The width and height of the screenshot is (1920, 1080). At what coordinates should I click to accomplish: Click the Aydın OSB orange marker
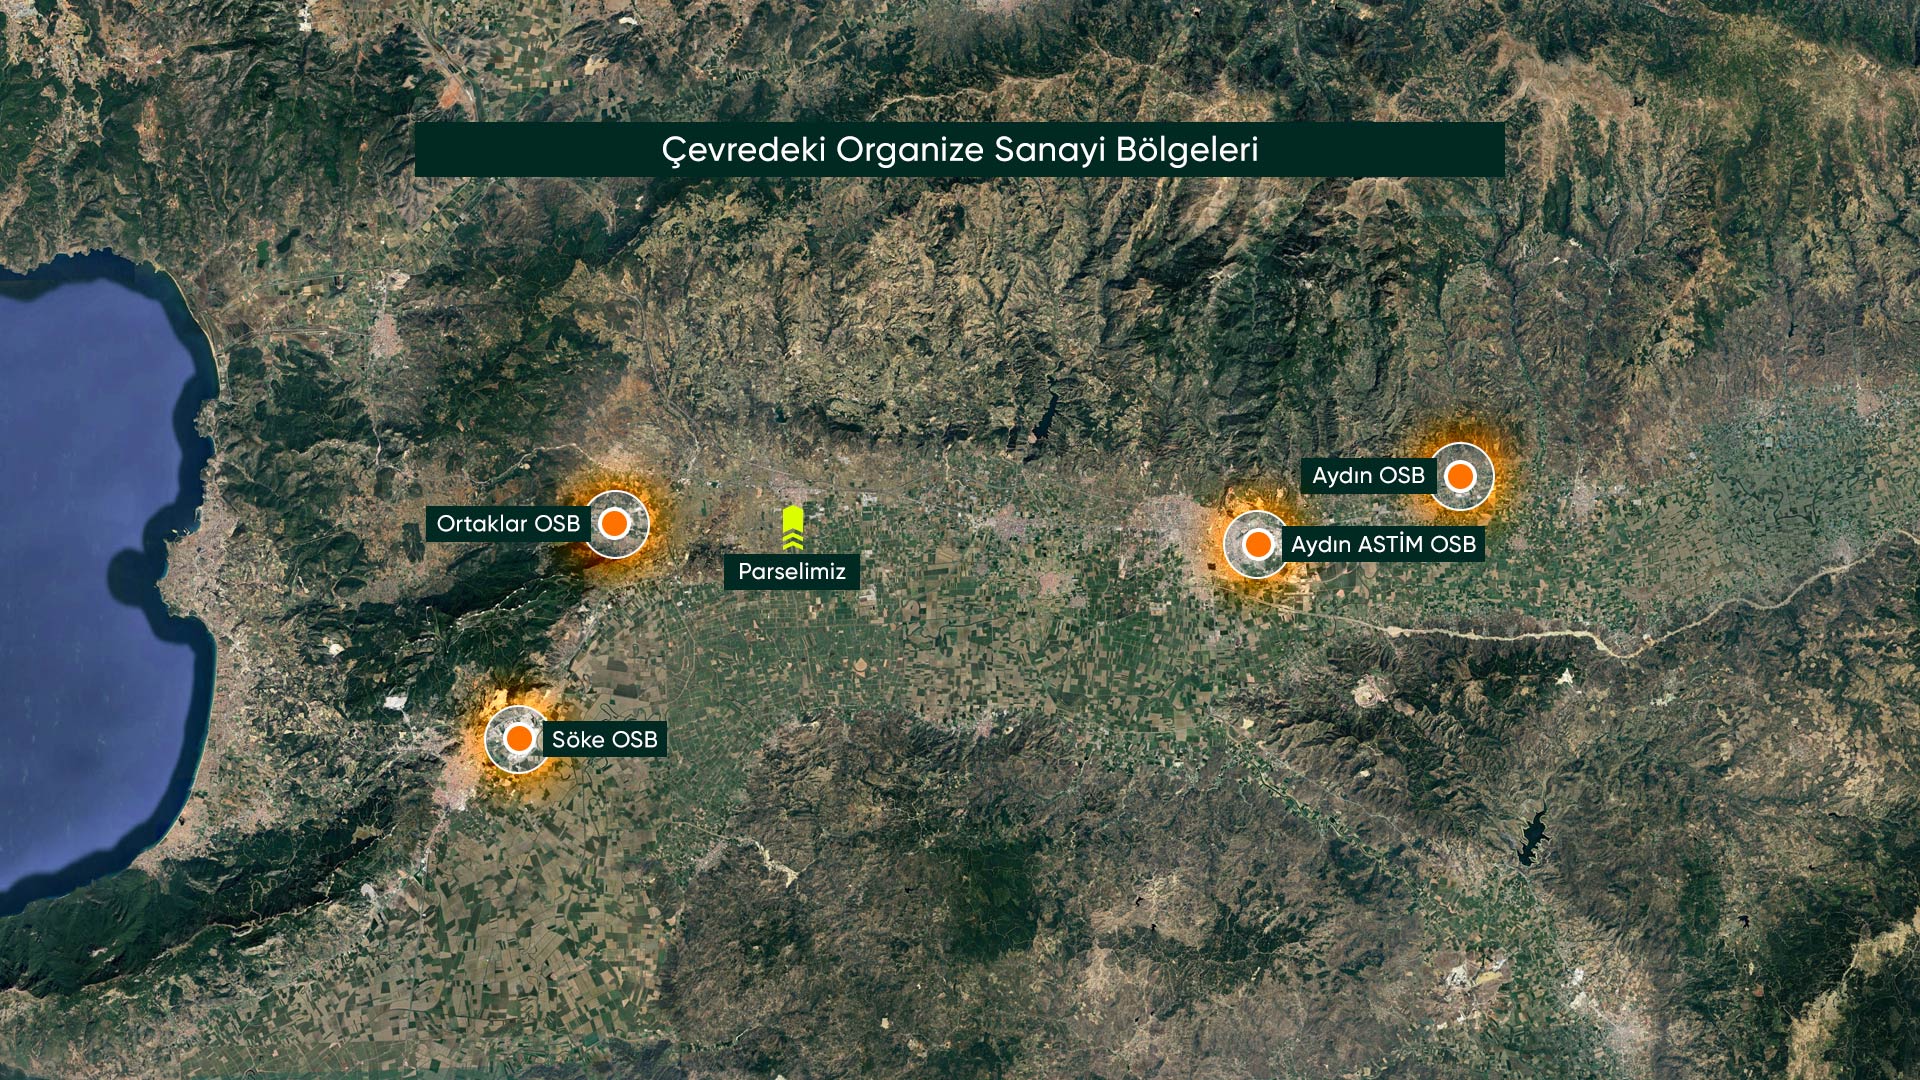(x=1460, y=476)
